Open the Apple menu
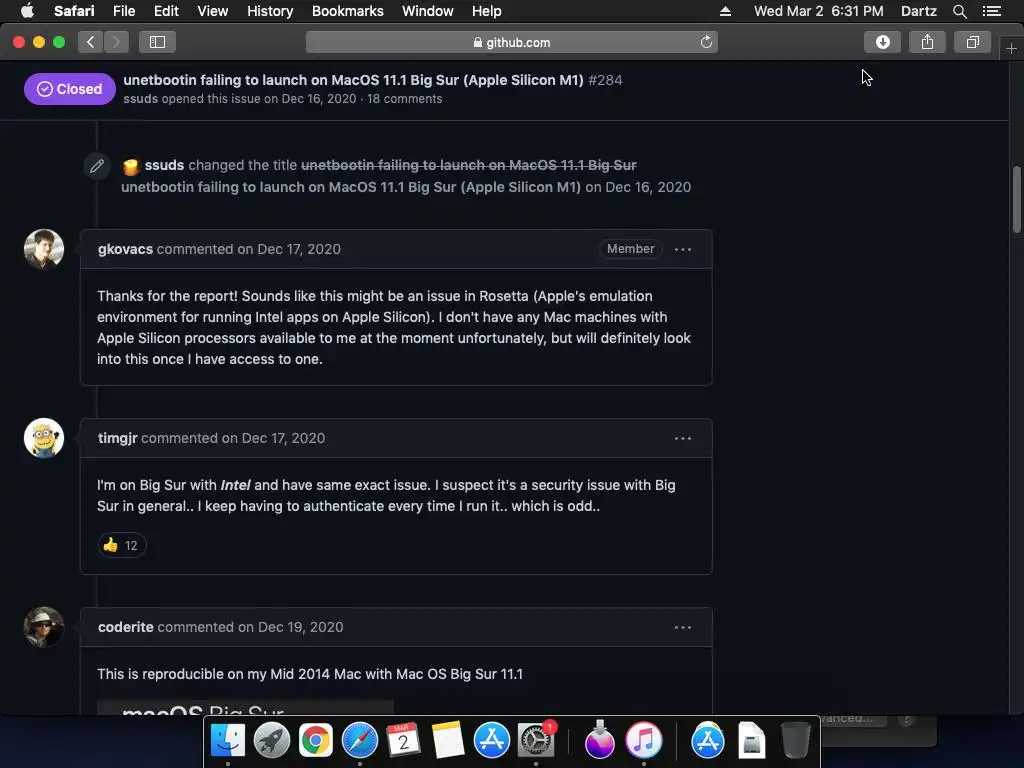 tap(27, 11)
